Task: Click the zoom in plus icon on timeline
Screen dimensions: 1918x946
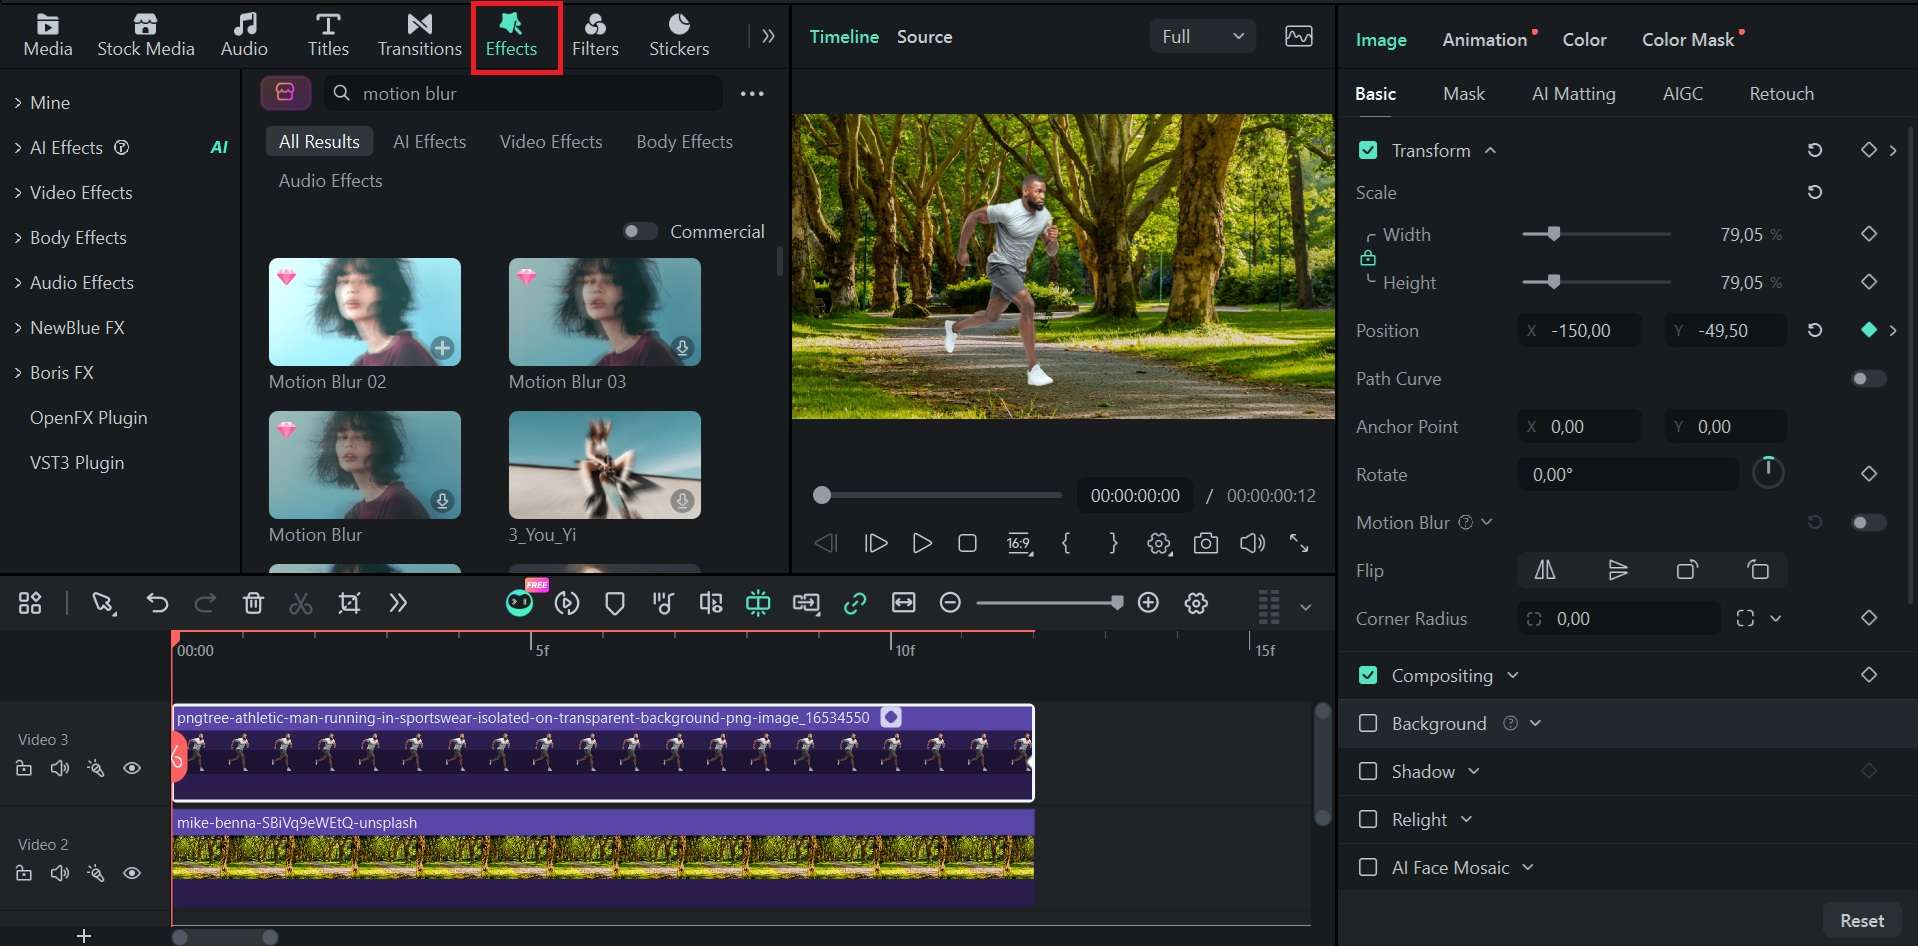Action: pyautogui.click(x=1148, y=602)
